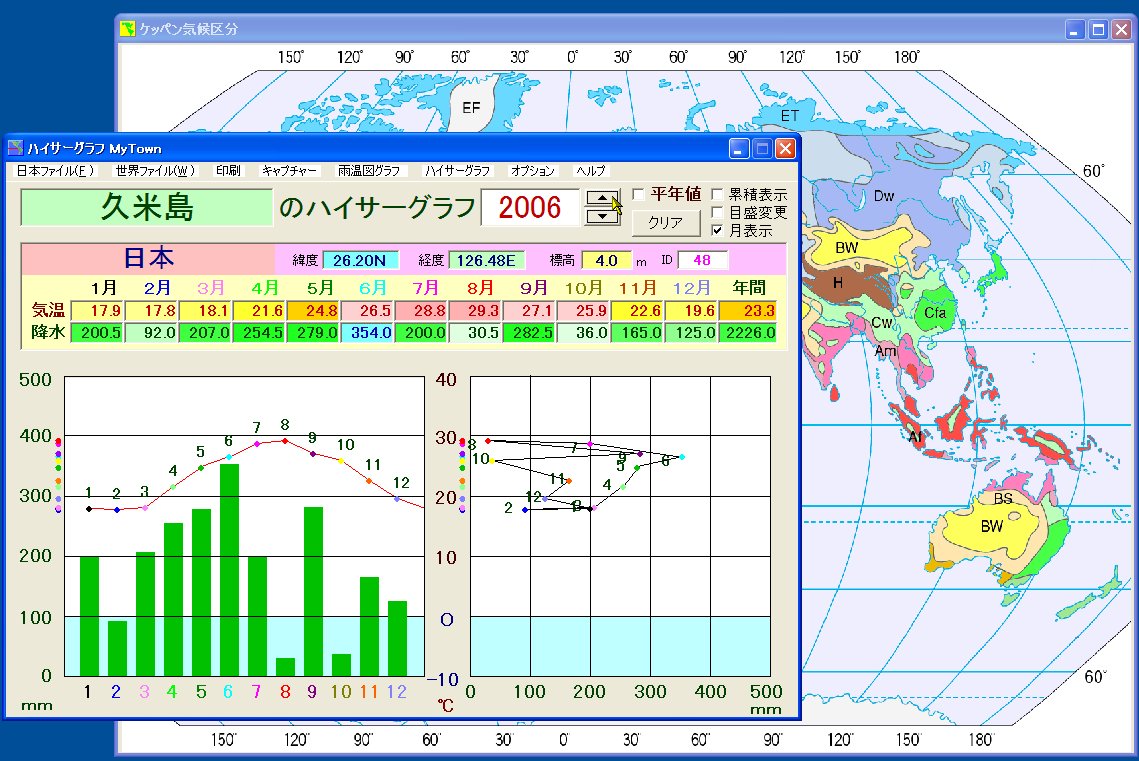
Task: Decrease the year with the down arrow
Action: 603,216
